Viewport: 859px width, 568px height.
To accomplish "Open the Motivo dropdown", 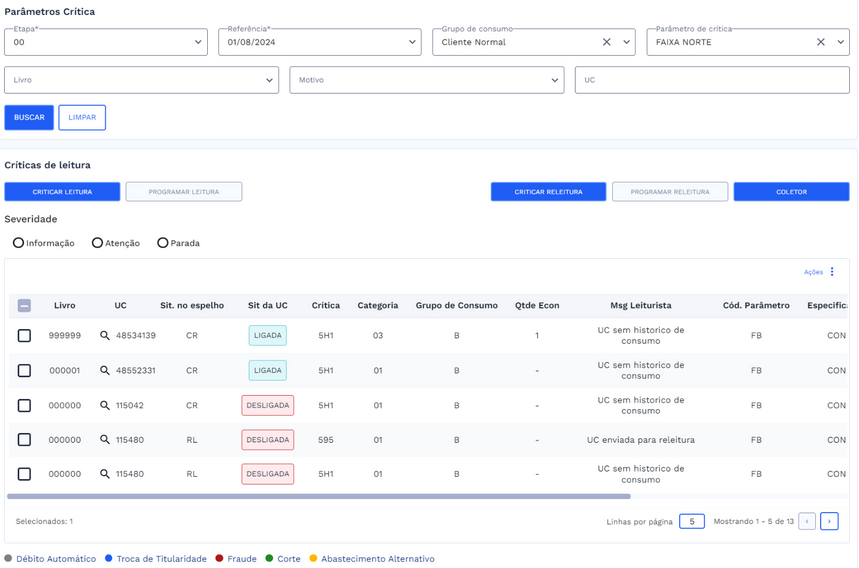I will [555, 80].
